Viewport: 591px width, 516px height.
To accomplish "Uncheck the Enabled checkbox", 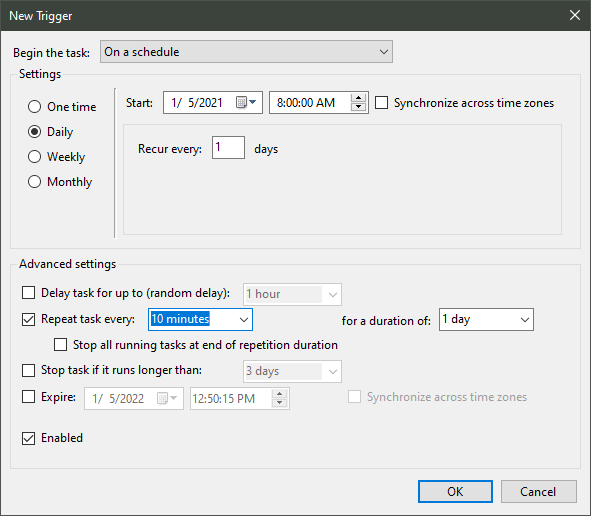I will [28, 438].
